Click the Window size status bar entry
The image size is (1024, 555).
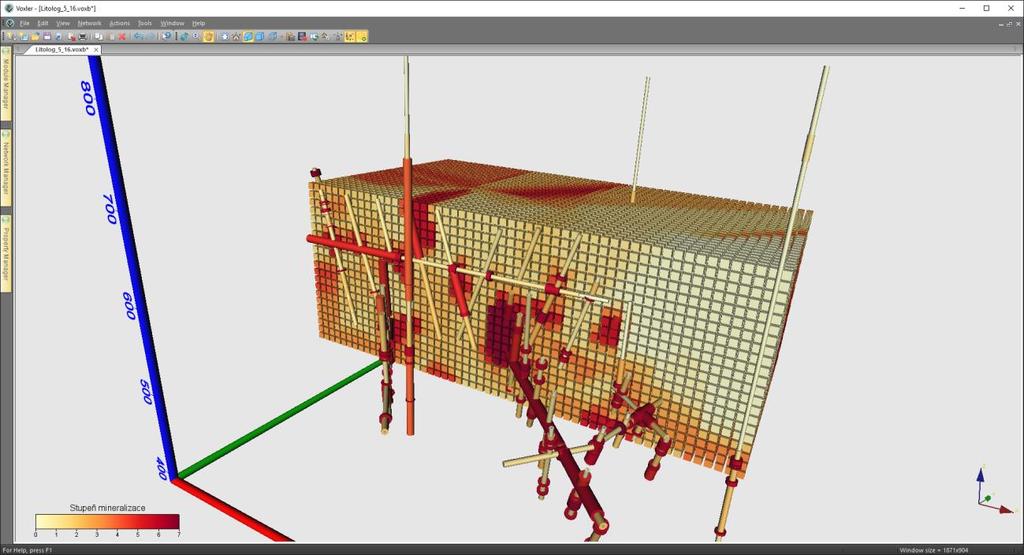pos(934,550)
